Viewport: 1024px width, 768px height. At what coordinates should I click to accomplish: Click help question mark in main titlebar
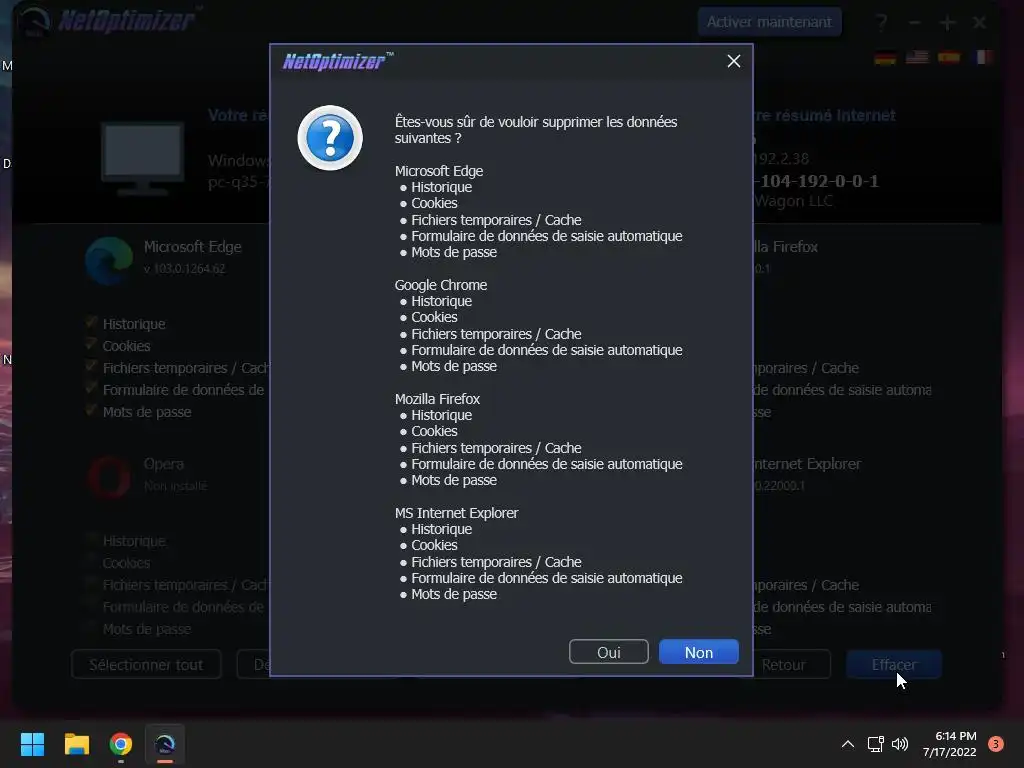pos(882,23)
